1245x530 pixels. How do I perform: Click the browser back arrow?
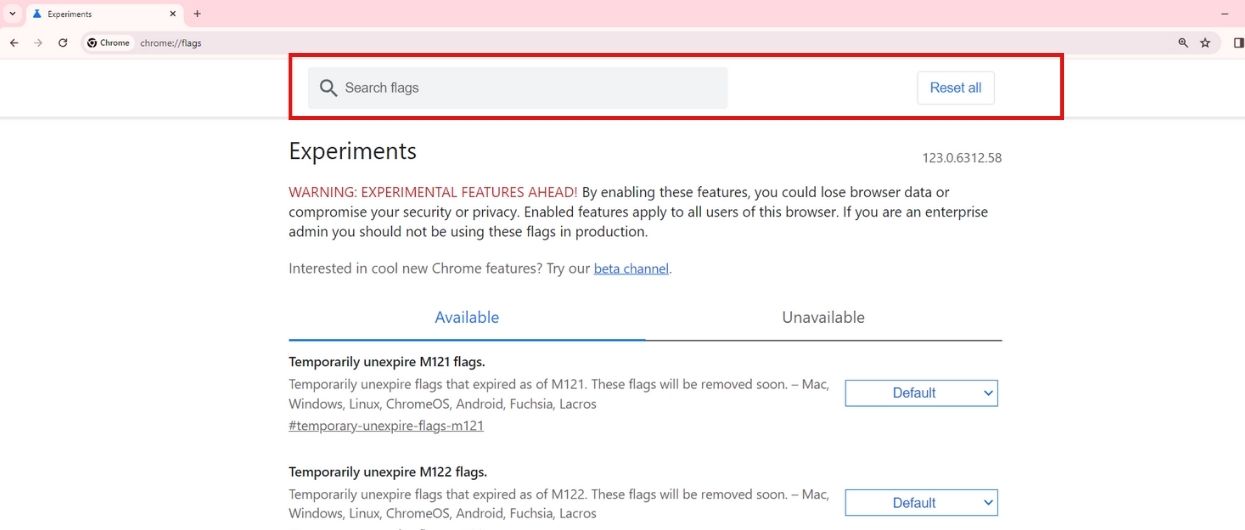14,43
